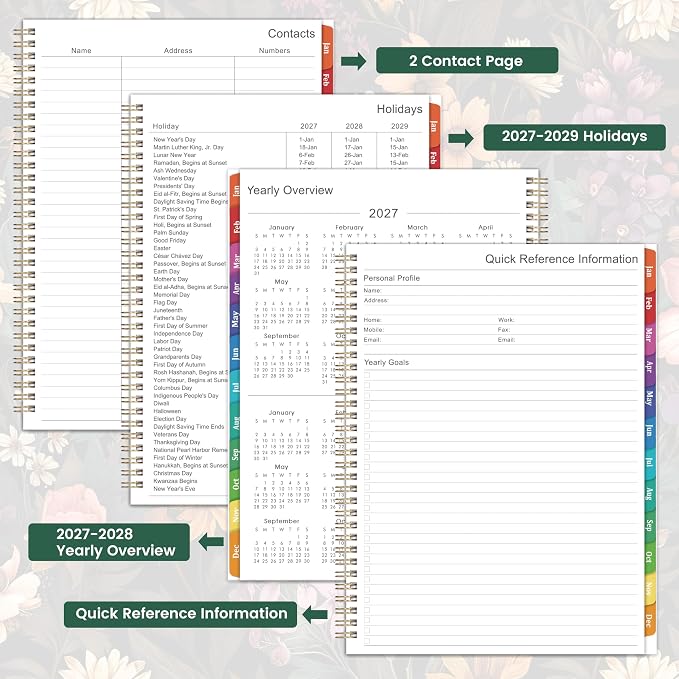Open the May tab on Yearly Overview page
This screenshot has width=679, height=679.
pyautogui.click(x=235, y=319)
